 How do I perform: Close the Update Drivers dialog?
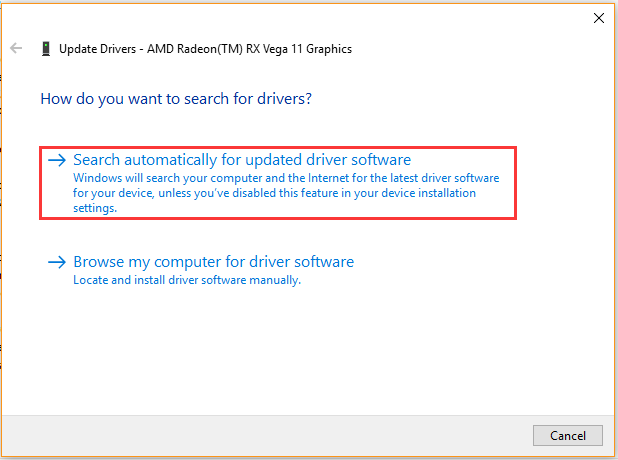point(599,18)
